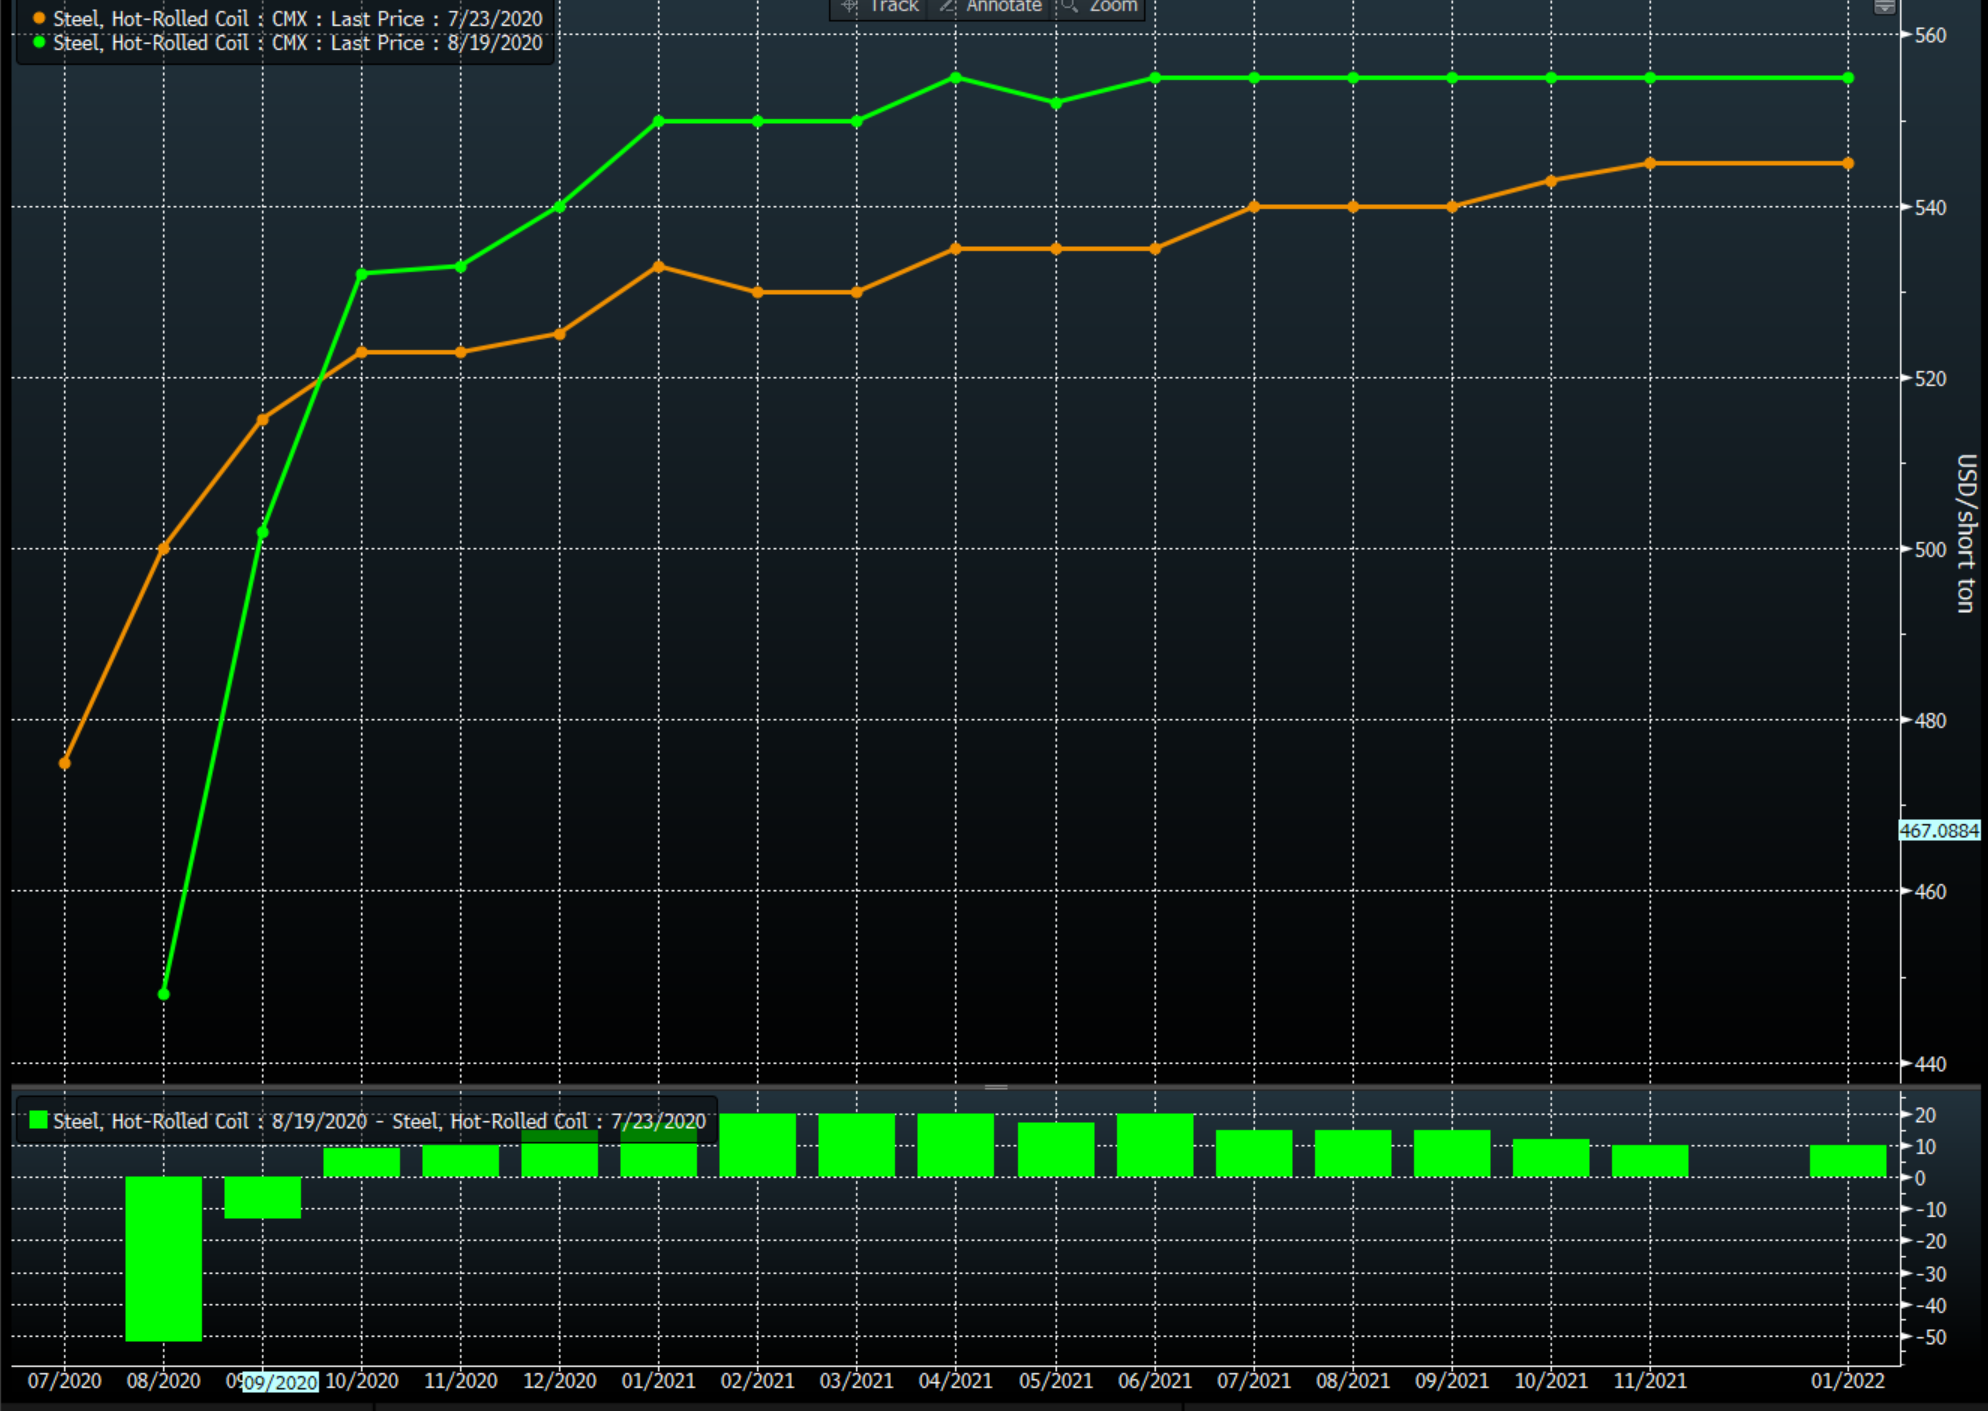This screenshot has width=1988, height=1411.
Task: Click the green legend marker for 8/19/2020
Action: point(39,43)
